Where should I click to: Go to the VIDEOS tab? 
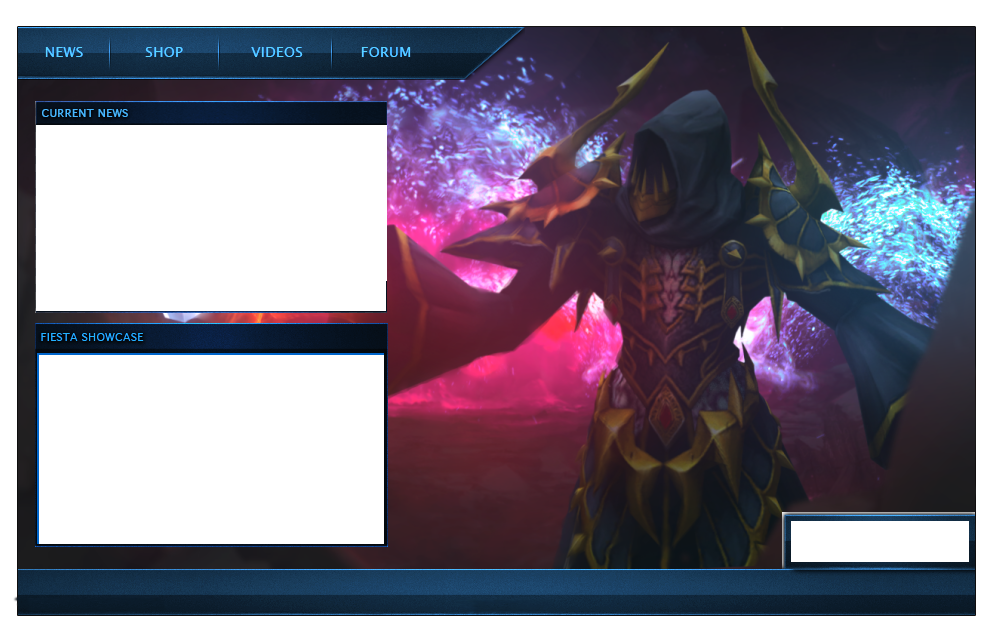[x=276, y=52]
